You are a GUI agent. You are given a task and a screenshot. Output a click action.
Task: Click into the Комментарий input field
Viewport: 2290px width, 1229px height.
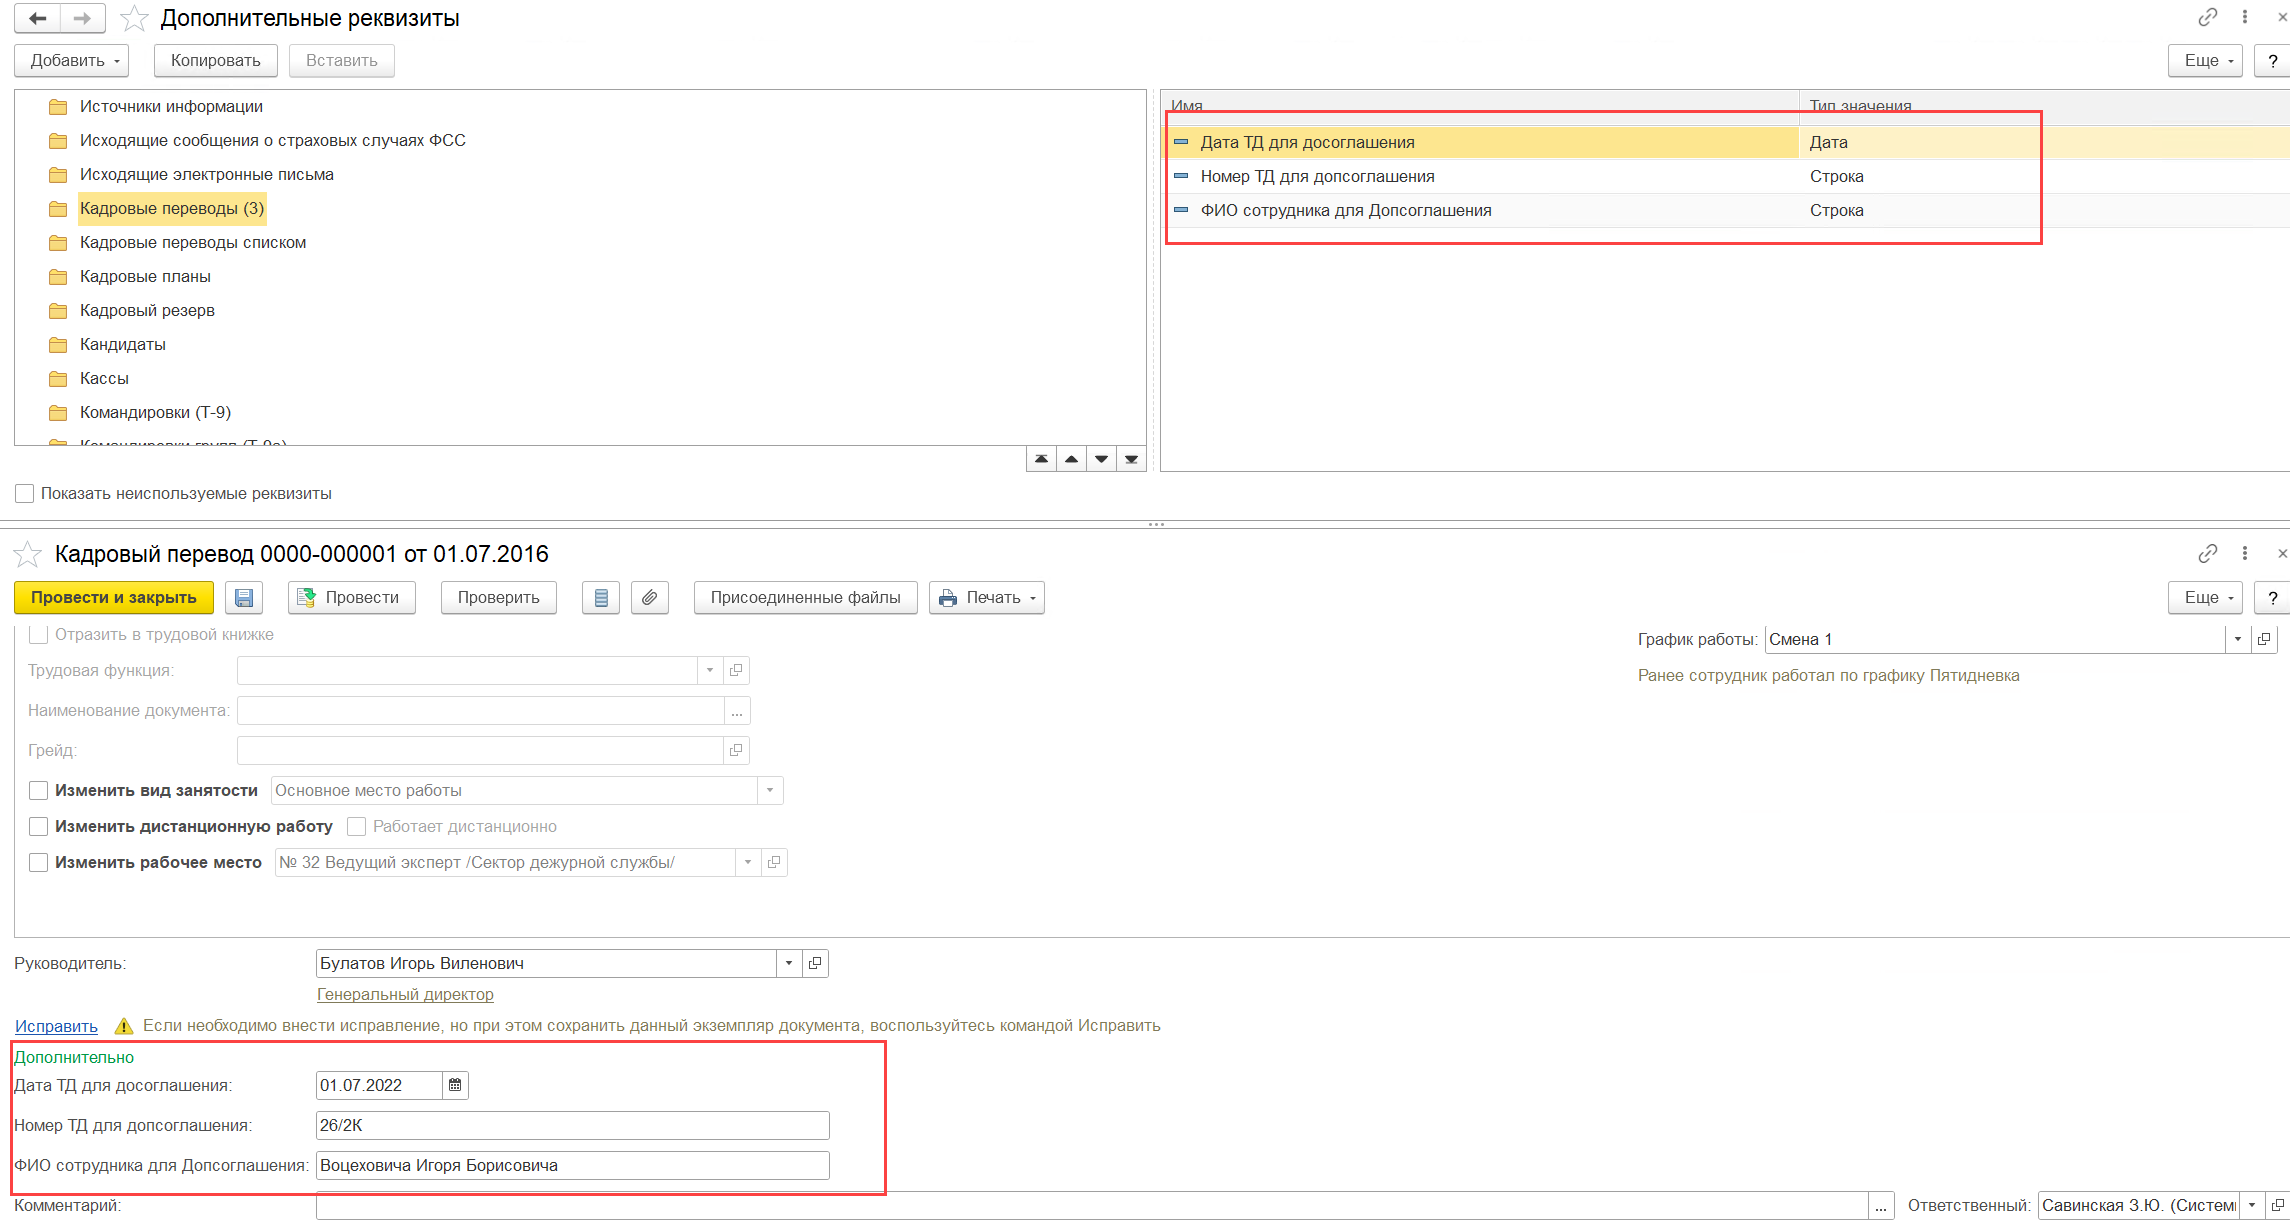(1092, 1205)
